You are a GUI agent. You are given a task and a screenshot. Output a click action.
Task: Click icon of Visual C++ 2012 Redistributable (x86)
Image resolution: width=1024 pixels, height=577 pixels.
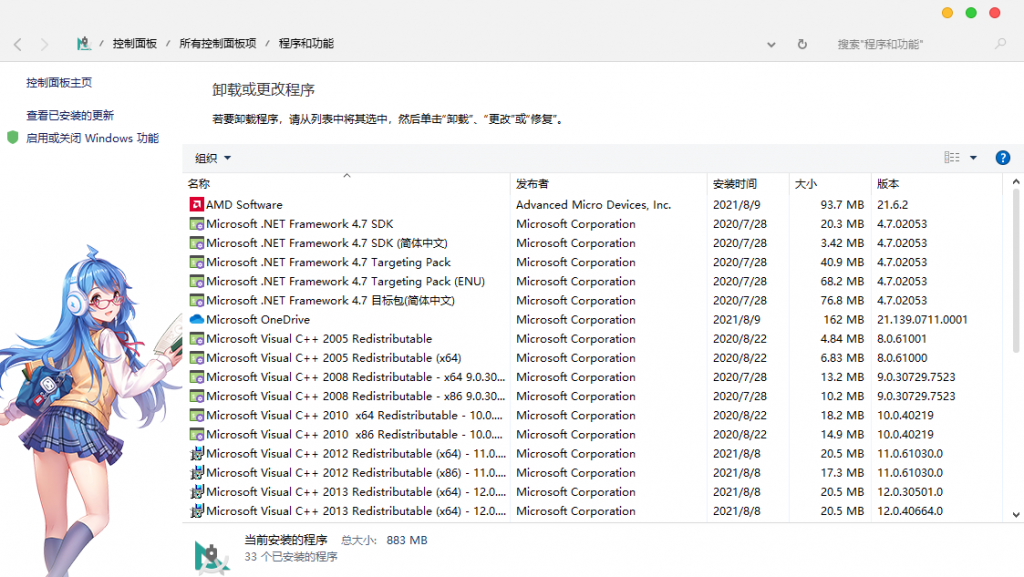[197, 473]
